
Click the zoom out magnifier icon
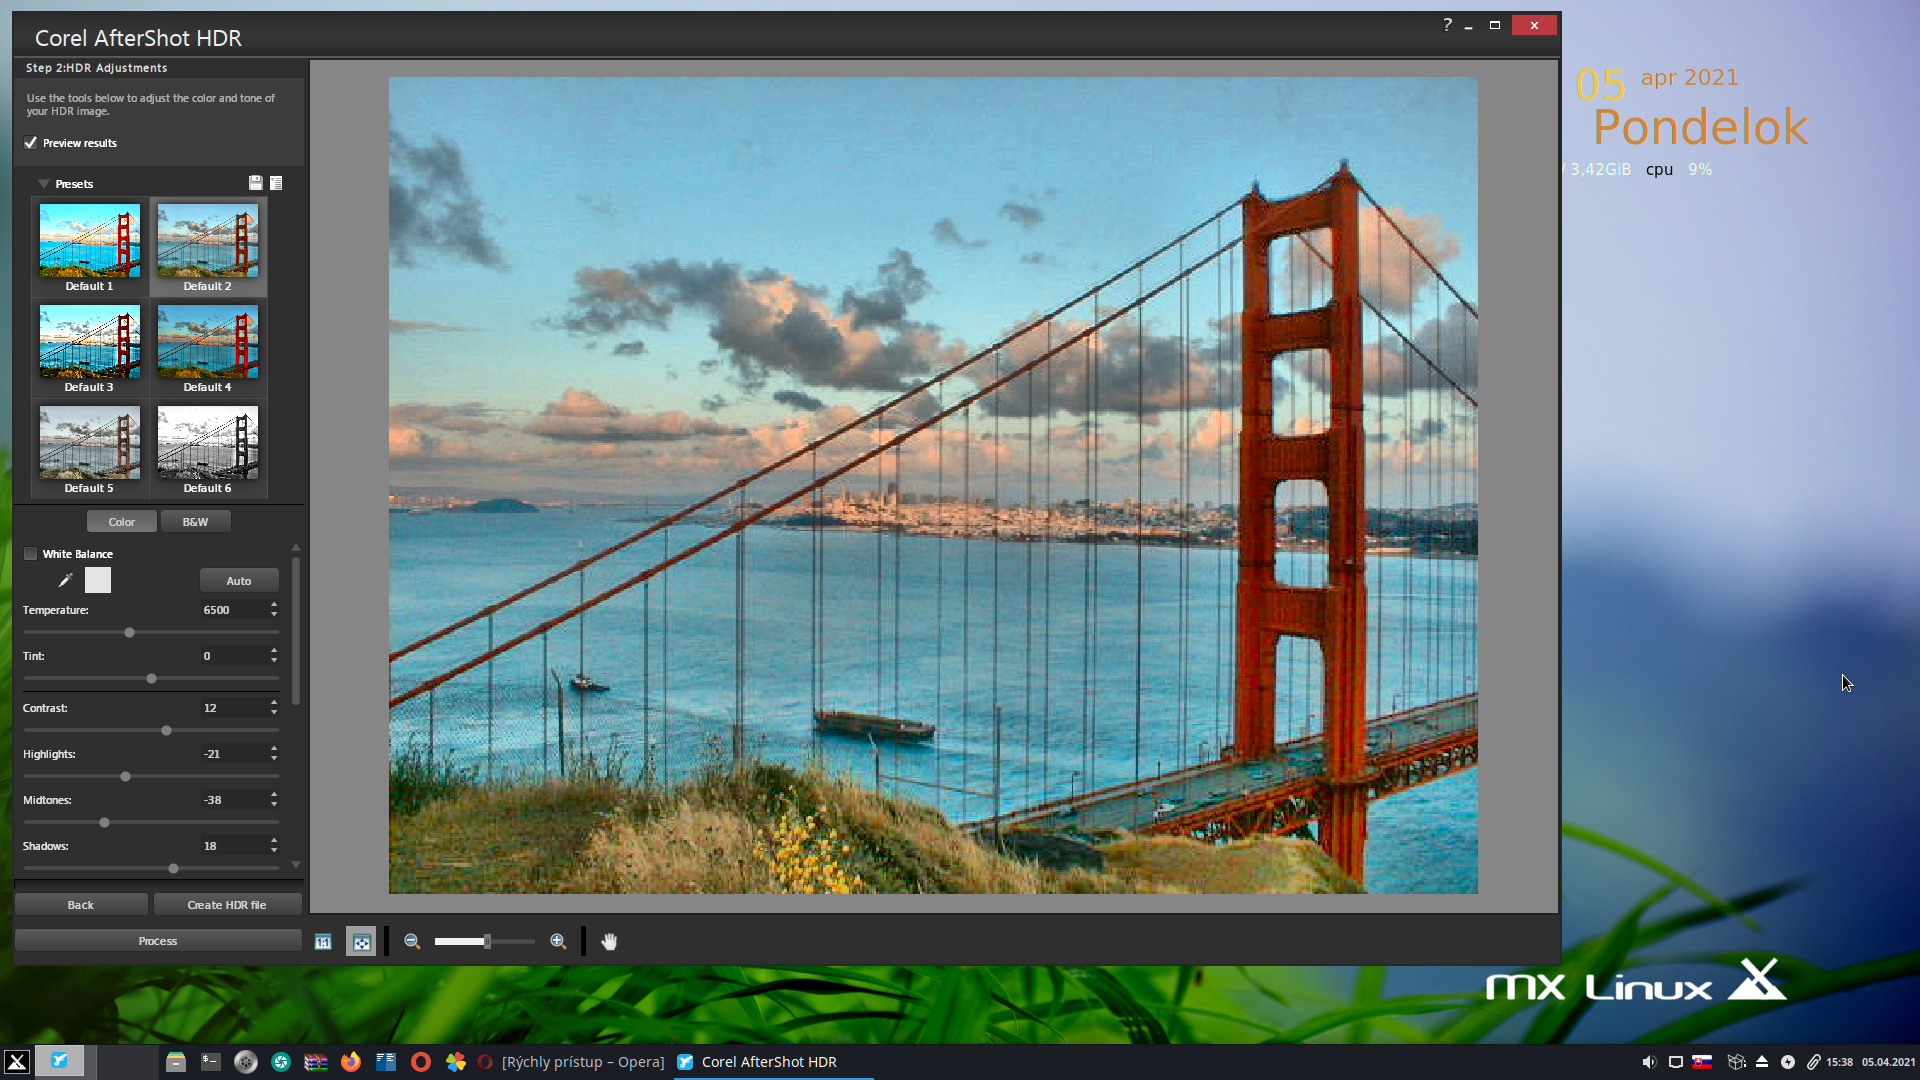click(x=411, y=941)
